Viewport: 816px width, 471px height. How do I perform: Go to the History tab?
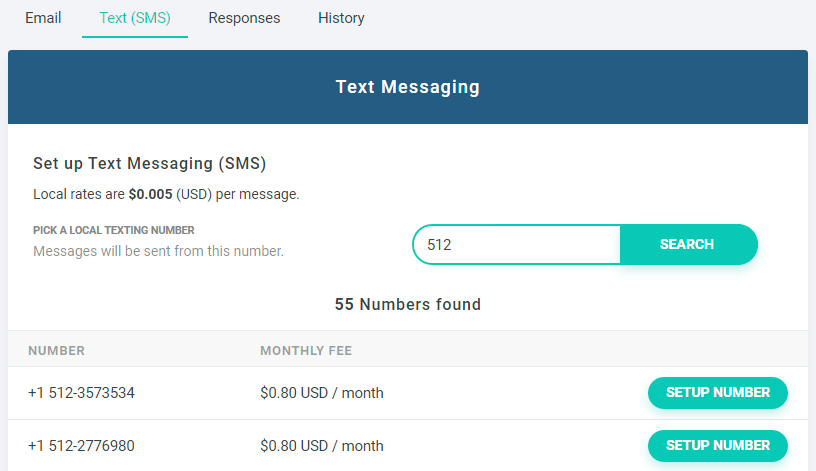coord(341,18)
